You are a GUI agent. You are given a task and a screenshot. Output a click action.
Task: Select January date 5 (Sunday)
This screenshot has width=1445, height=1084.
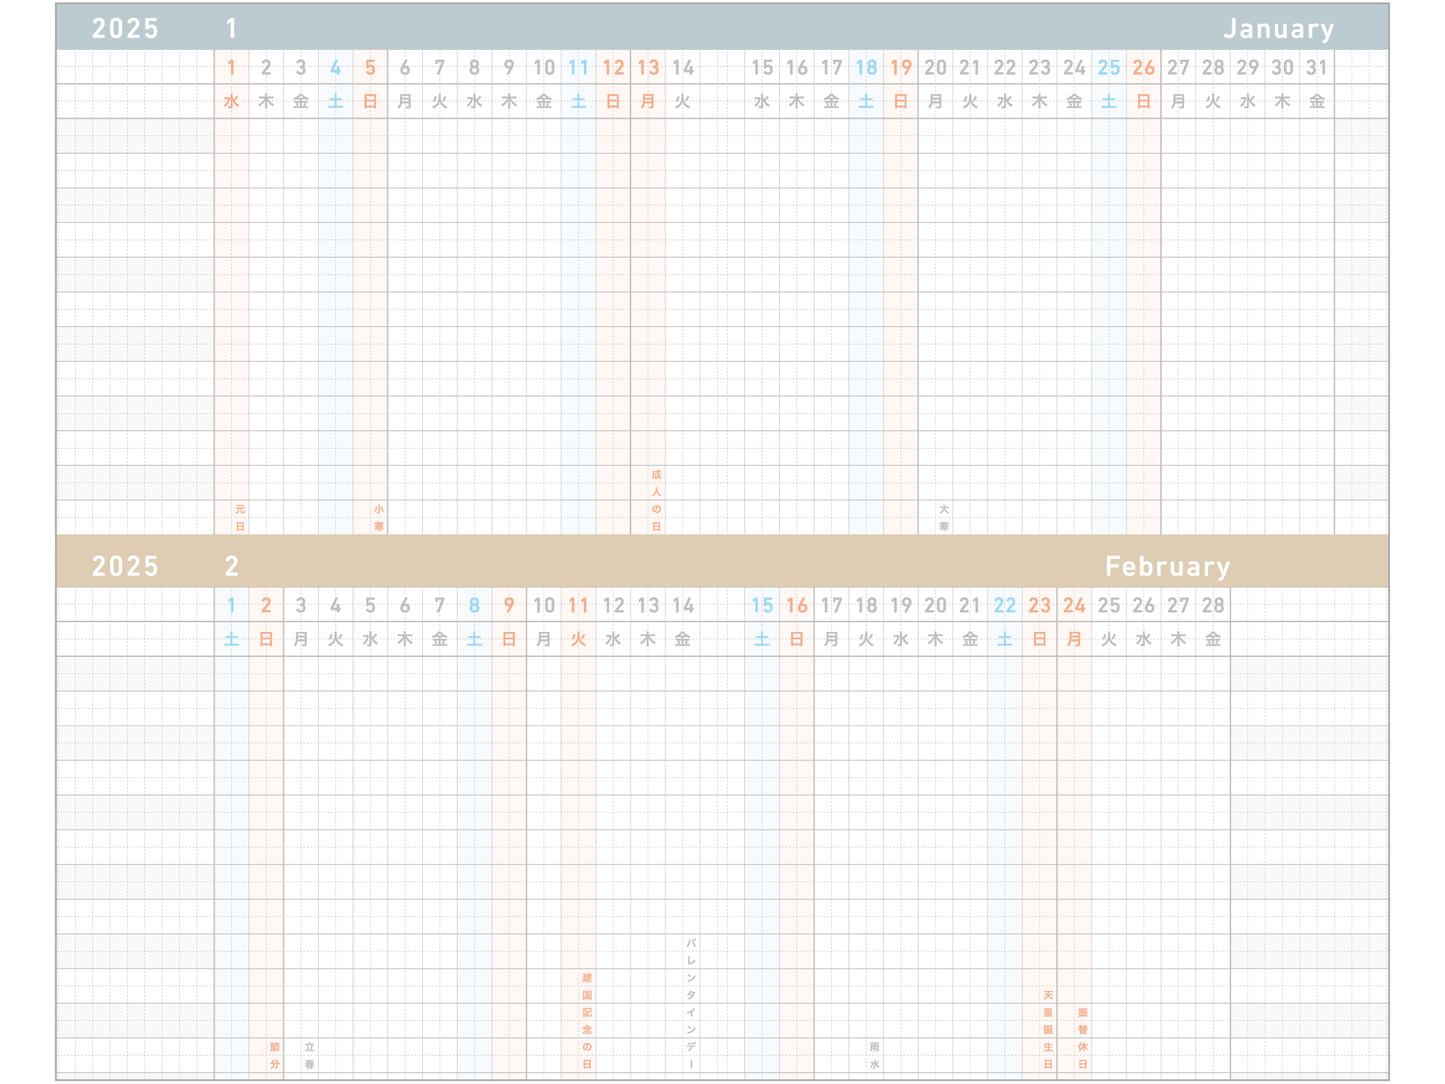(x=370, y=68)
